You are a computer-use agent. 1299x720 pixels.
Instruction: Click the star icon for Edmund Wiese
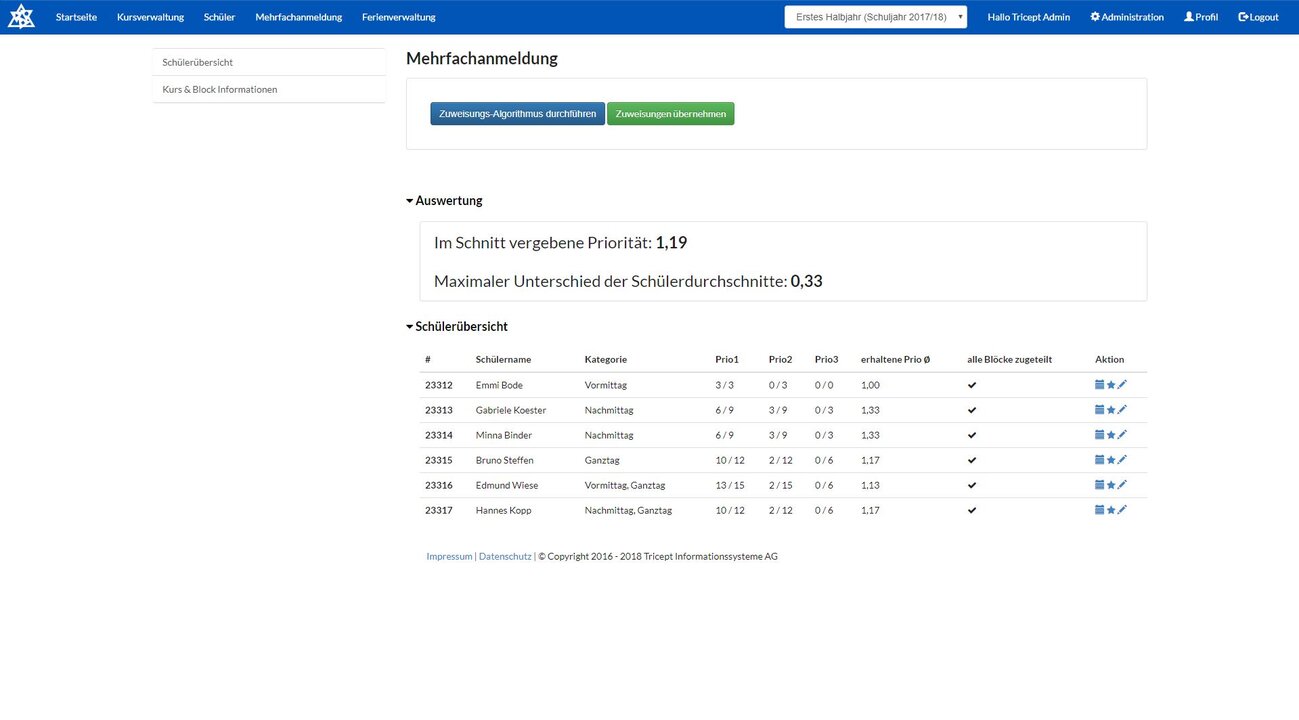coord(1111,484)
